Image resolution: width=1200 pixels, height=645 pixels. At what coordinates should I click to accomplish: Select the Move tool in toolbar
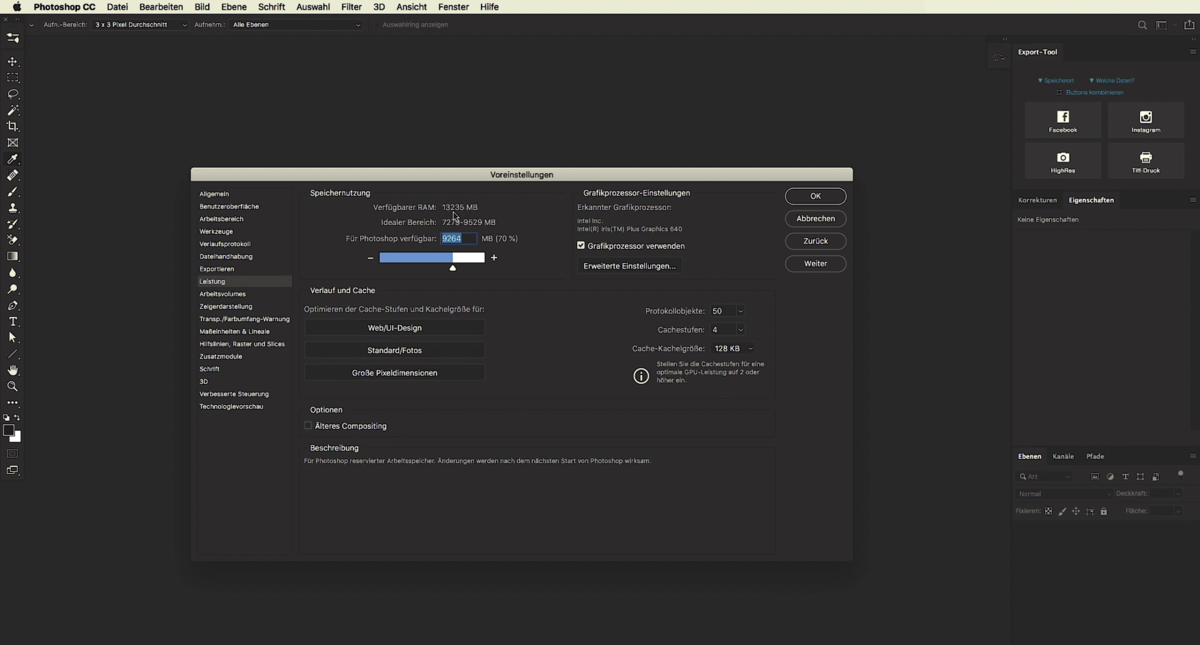[13, 62]
